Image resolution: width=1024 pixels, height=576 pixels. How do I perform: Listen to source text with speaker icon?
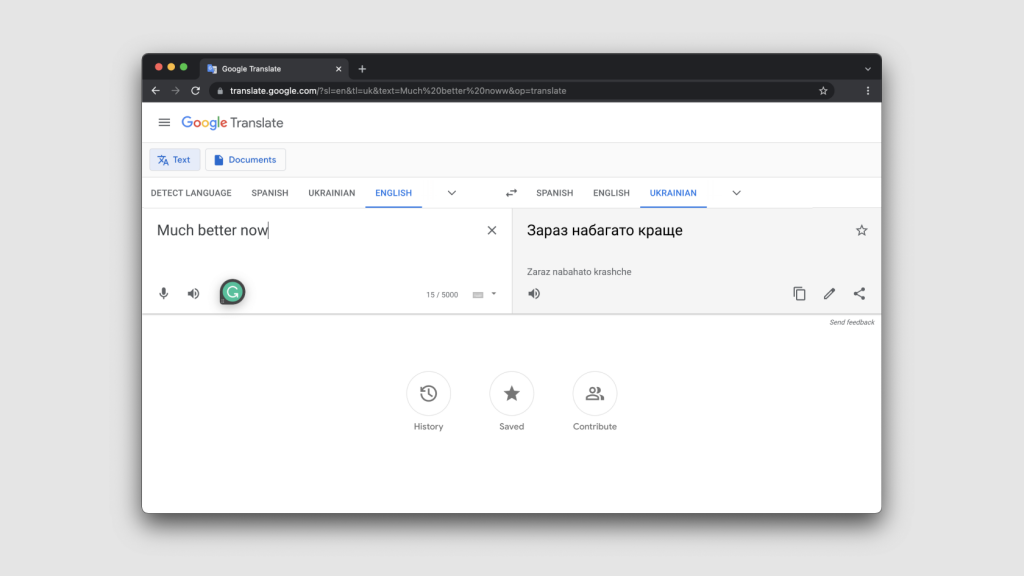coord(193,294)
